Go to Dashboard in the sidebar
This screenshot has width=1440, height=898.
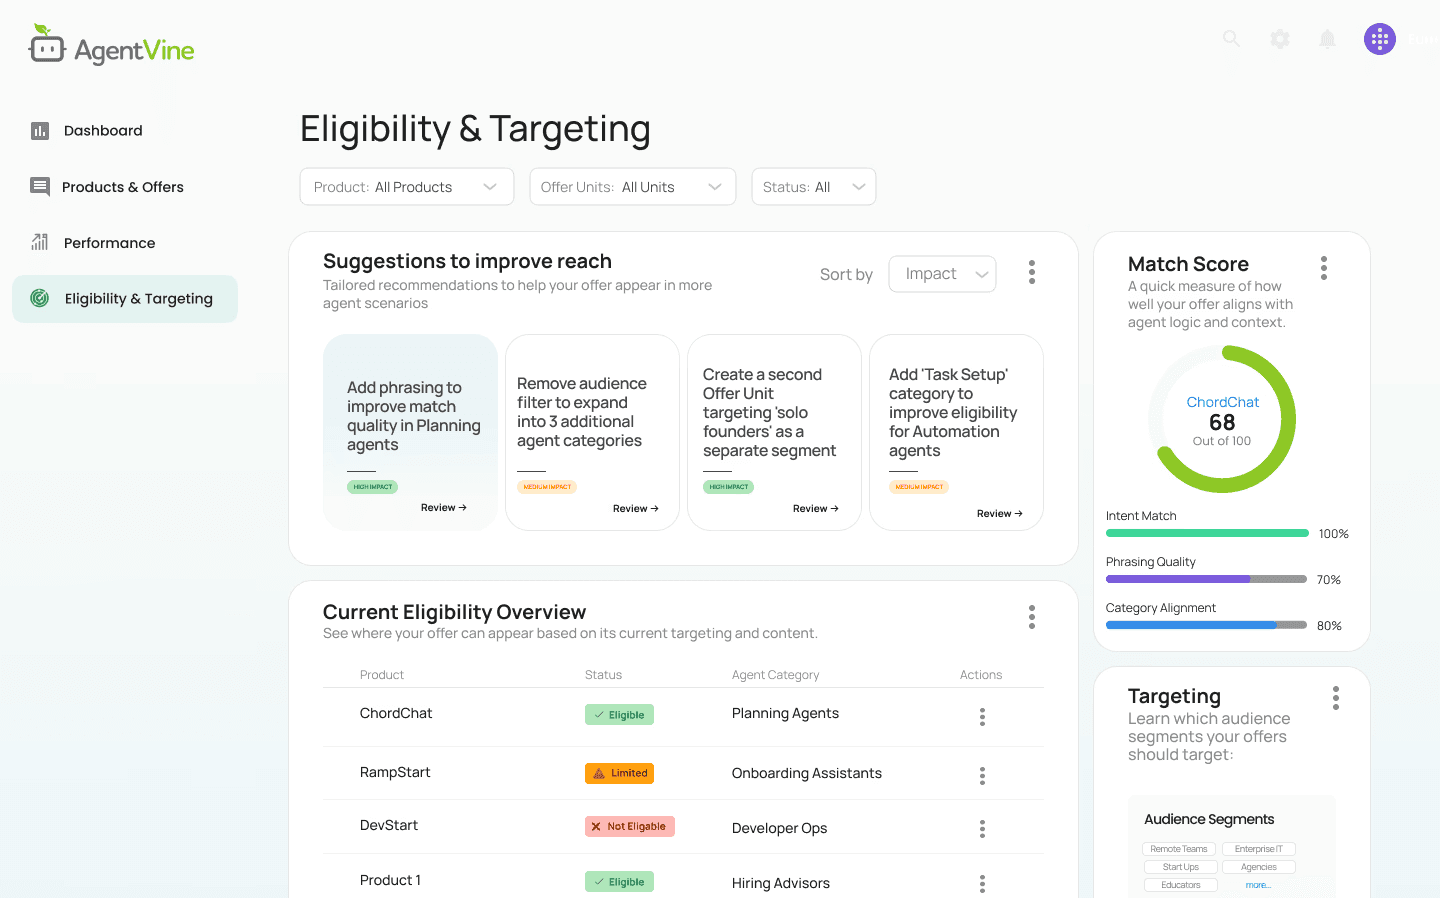(x=102, y=131)
